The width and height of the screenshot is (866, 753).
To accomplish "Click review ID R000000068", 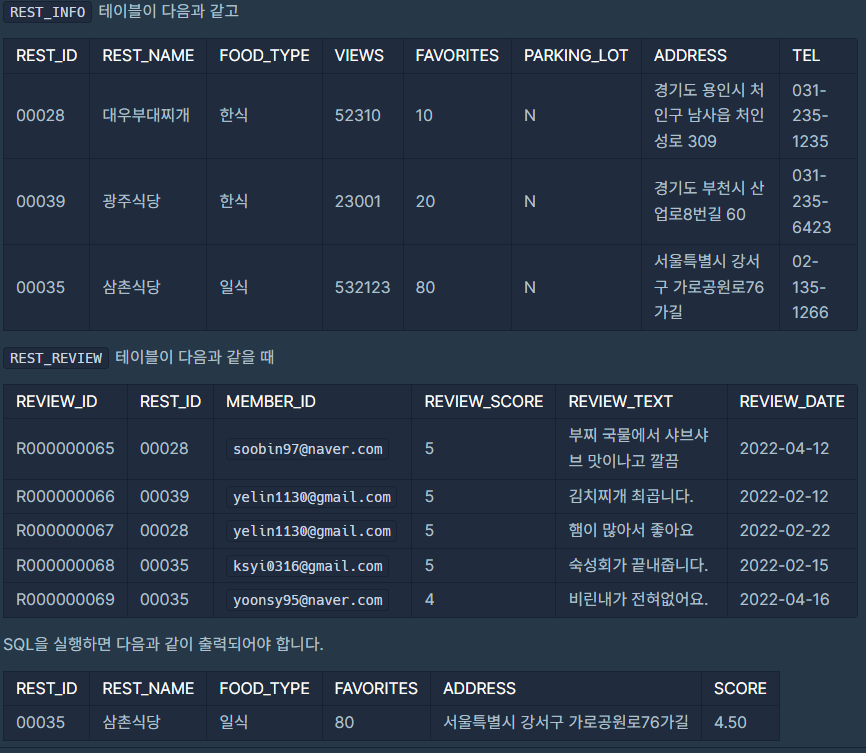I will click(x=65, y=566).
